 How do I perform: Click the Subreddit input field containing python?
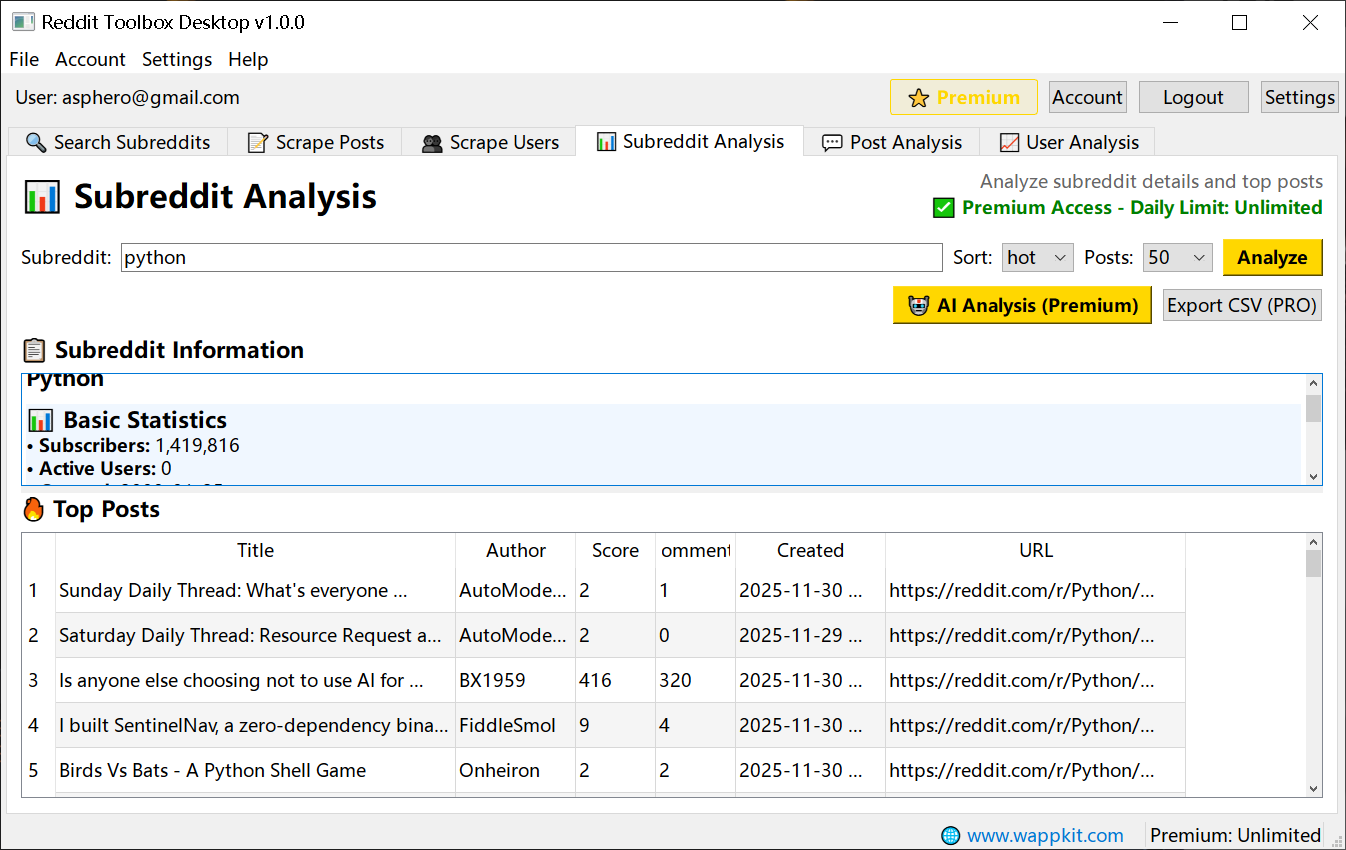[532, 257]
